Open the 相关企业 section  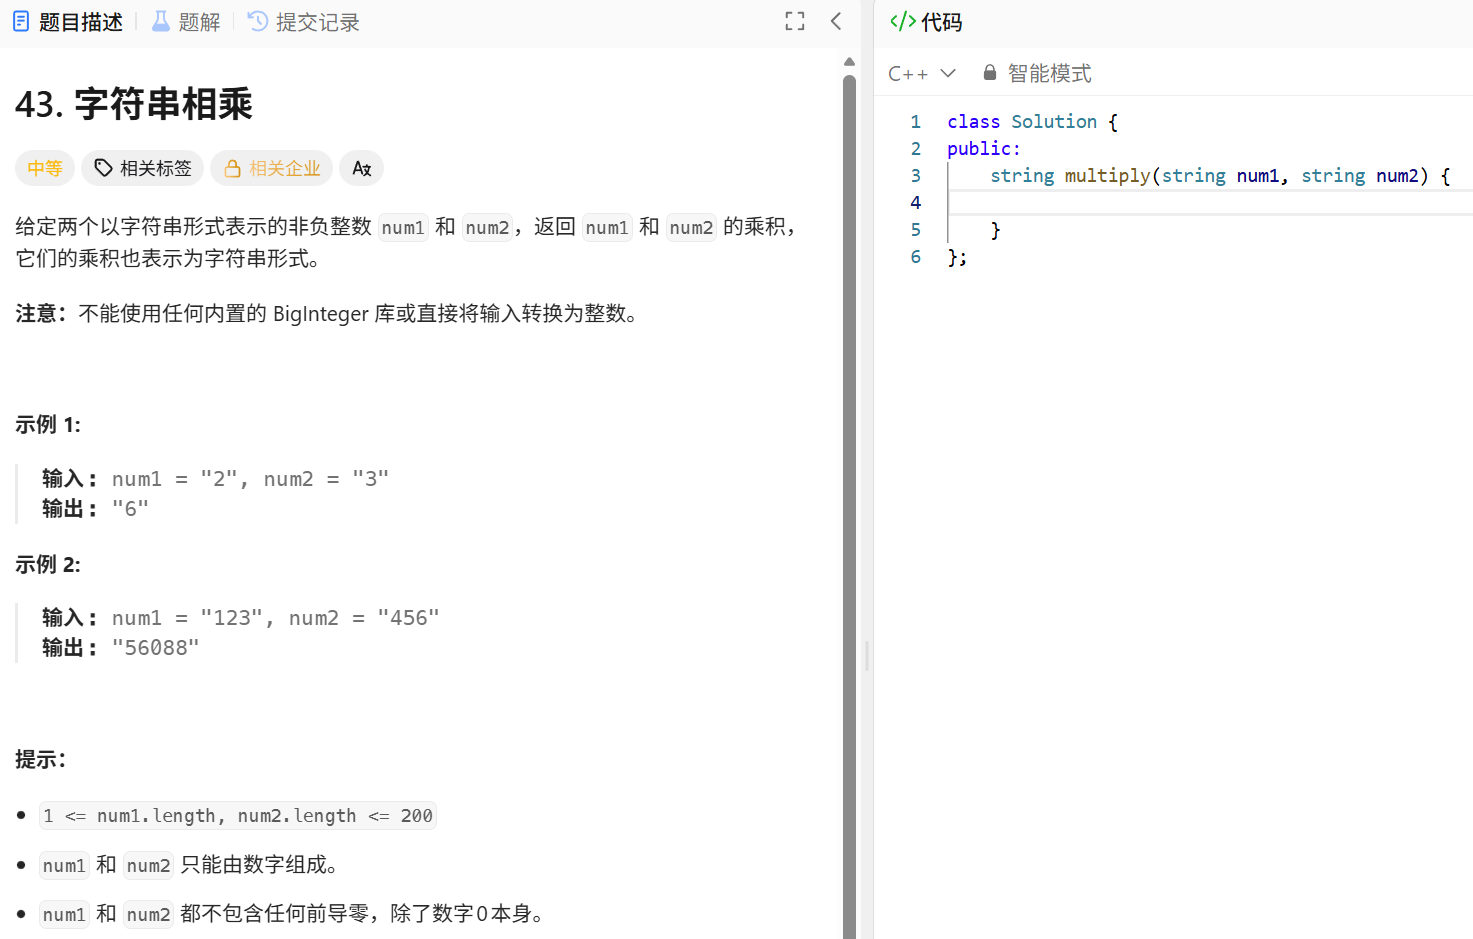(271, 168)
